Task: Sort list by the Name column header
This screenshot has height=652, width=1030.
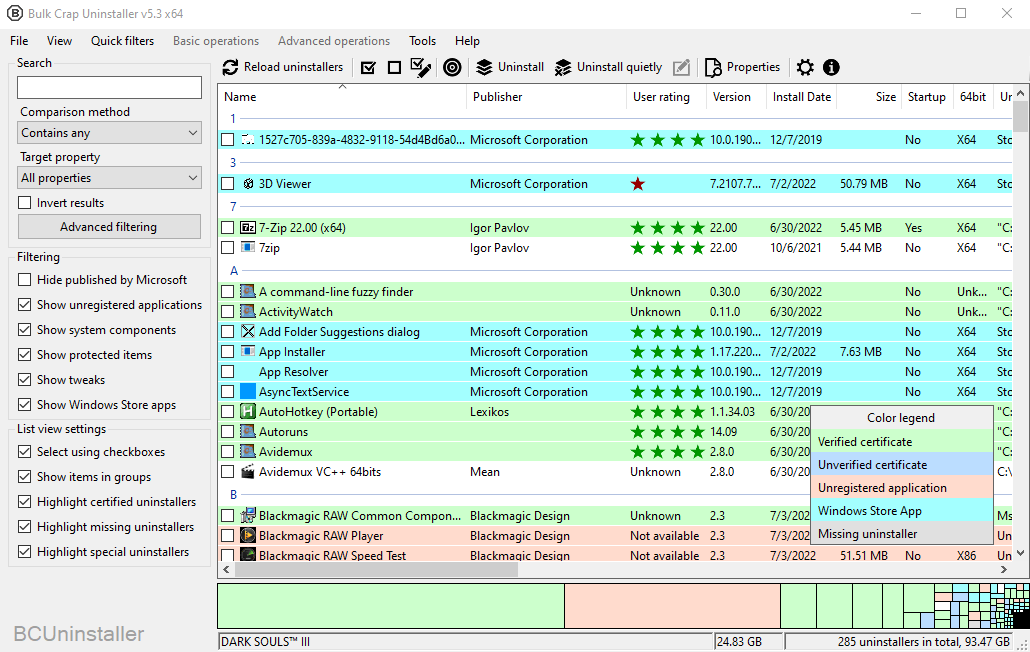Action: pyautogui.click(x=240, y=97)
